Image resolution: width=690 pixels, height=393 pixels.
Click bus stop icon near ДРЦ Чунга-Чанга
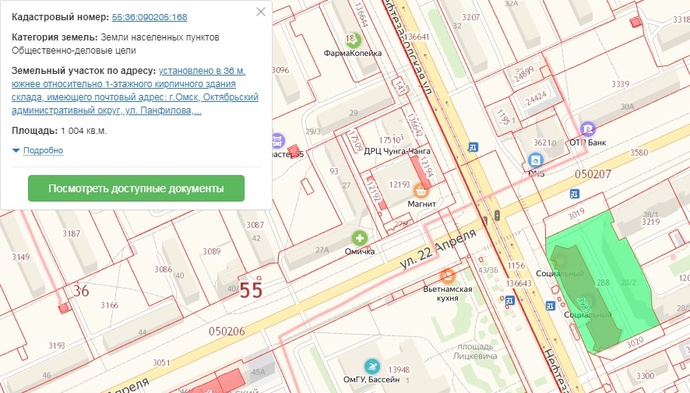[x=473, y=147]
